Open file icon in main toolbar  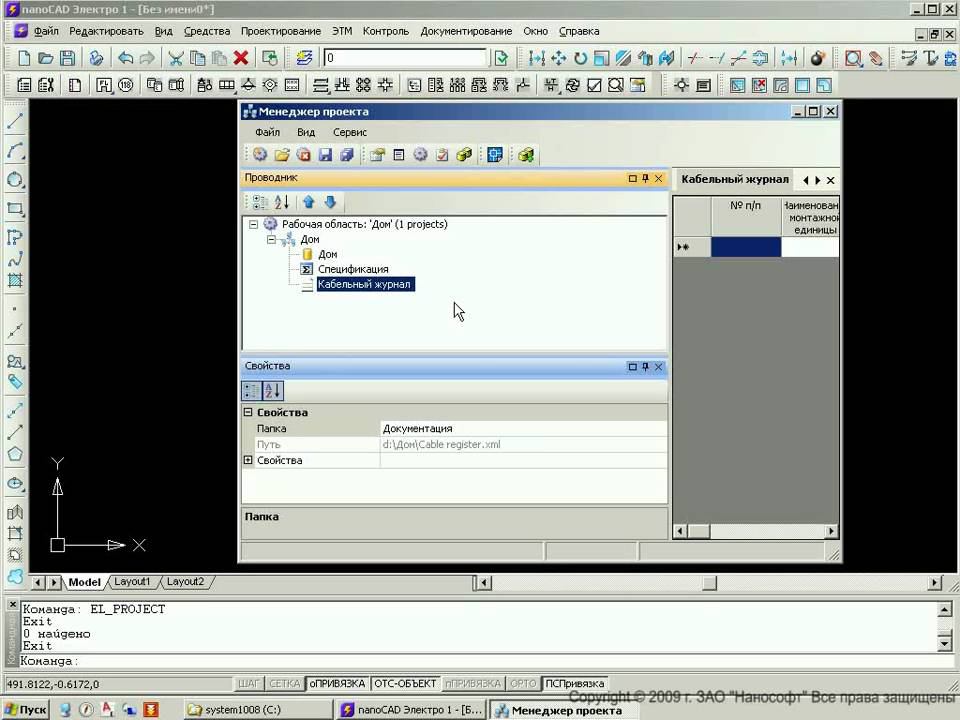coord(46,58)
